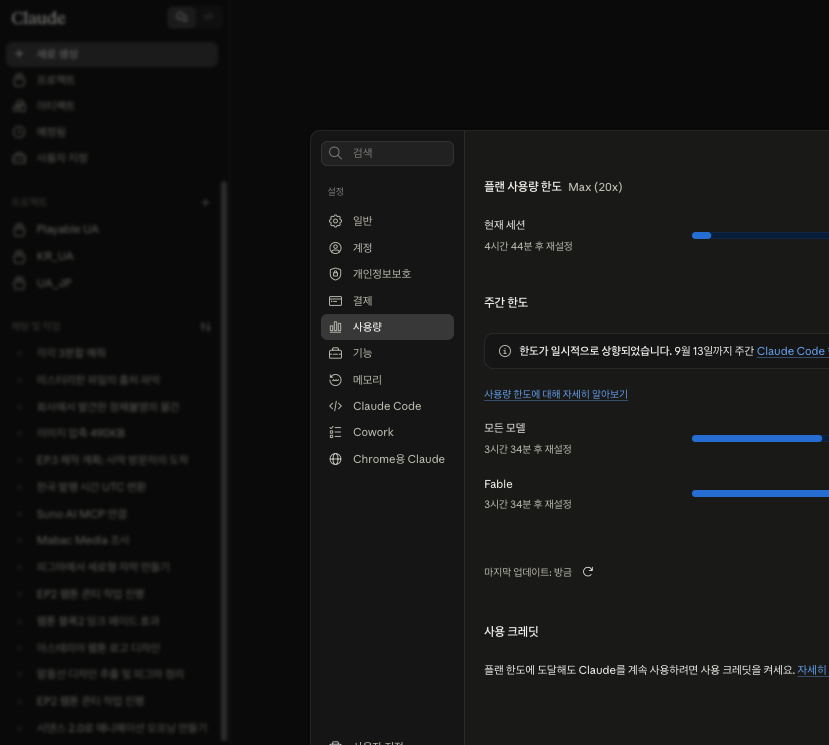This screenshot has height=745, width=829.
Task: Open the KR_UA project
Action: pos(112,256)
